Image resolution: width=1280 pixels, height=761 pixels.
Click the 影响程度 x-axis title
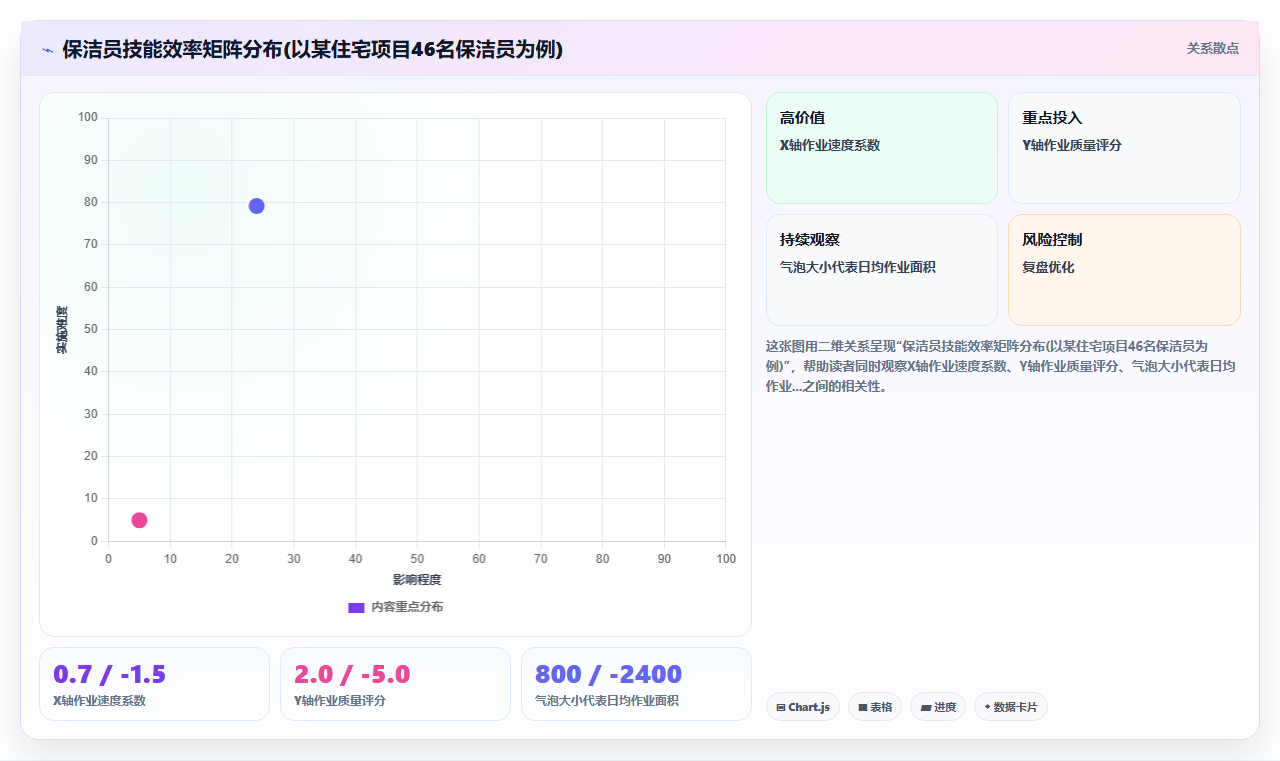417,580
